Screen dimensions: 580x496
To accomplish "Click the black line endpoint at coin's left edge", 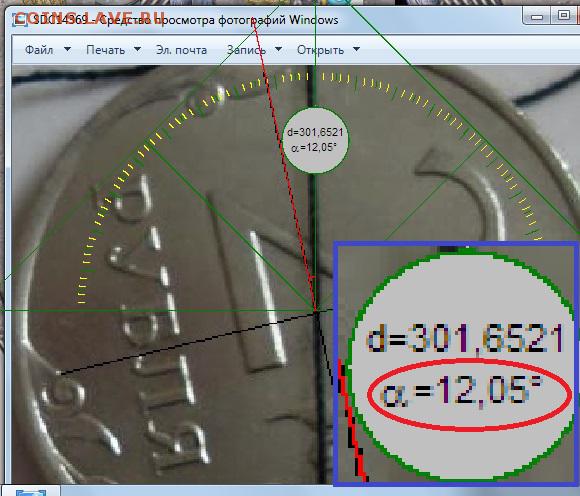I will click(60, 374).
